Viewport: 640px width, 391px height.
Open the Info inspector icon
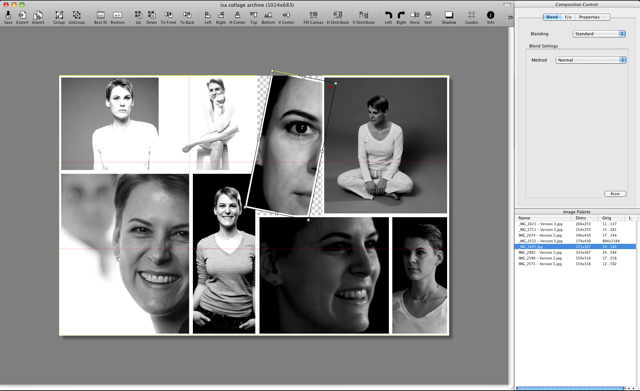click(491, 17)
